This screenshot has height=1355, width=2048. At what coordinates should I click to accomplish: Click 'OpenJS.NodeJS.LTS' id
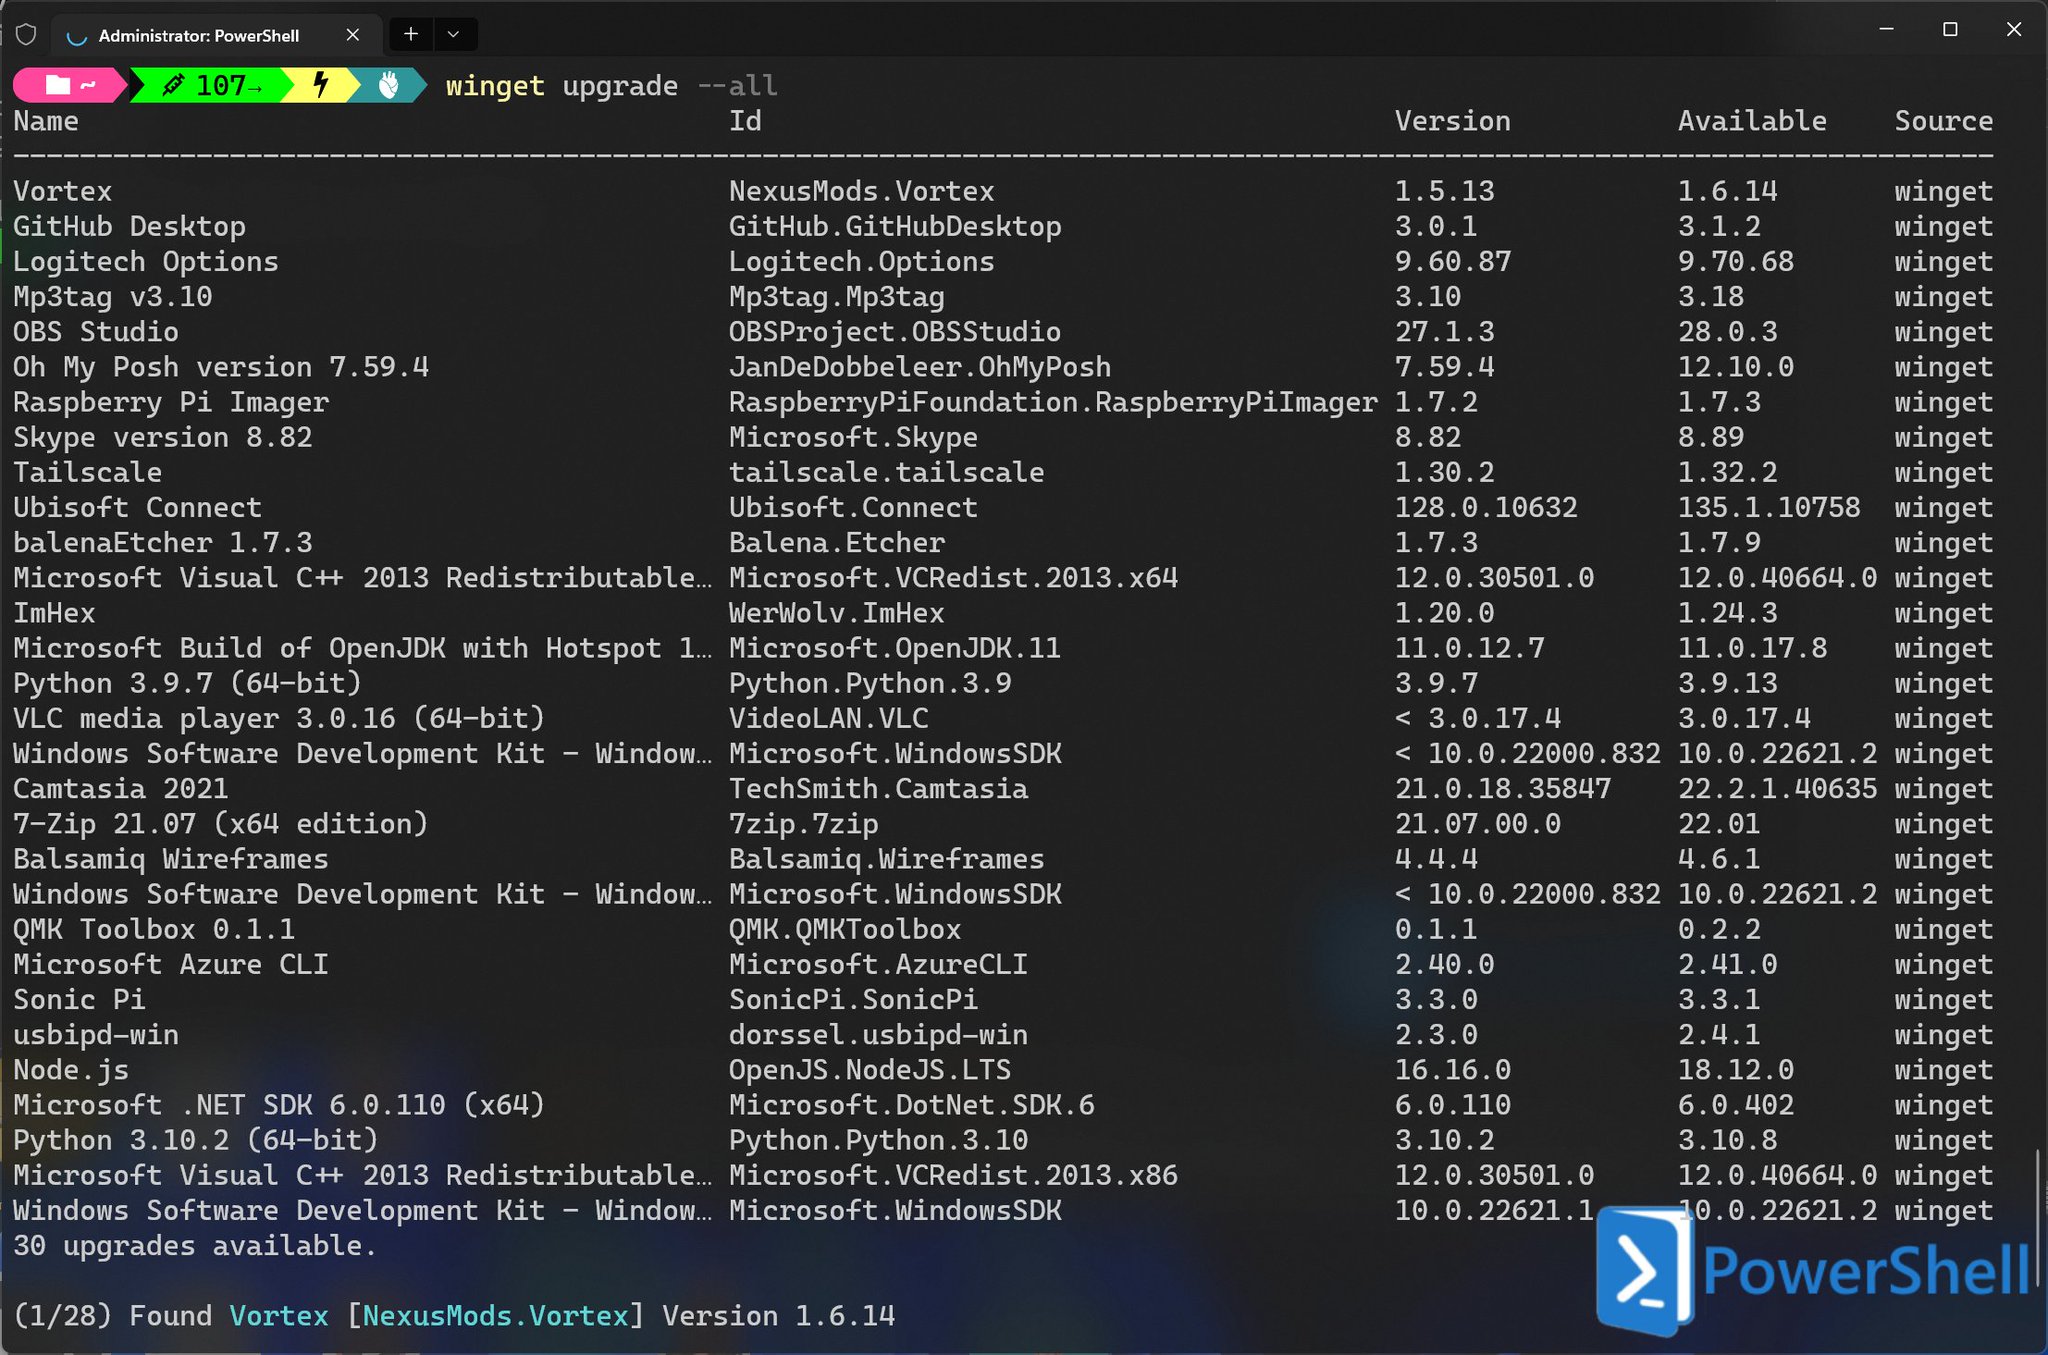click(870, 1070)
